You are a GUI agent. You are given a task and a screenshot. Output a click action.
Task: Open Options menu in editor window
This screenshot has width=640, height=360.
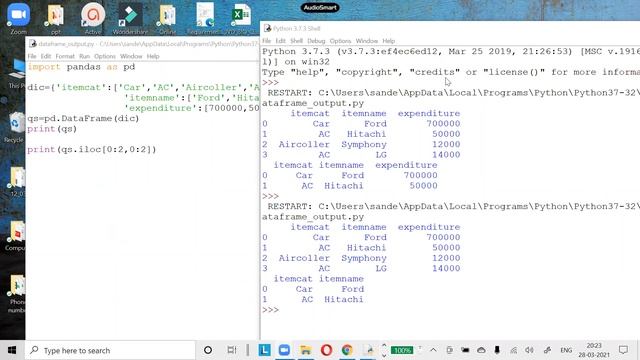click(x=105, y=56)
